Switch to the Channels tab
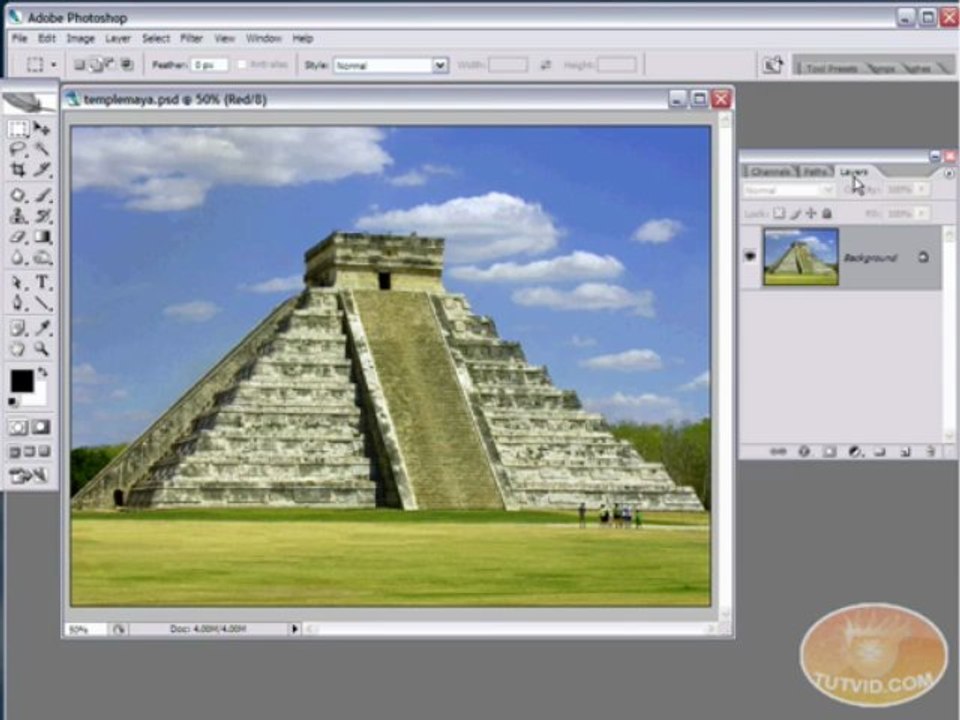This screenshot has width=960, height=720. click(770, 171)
